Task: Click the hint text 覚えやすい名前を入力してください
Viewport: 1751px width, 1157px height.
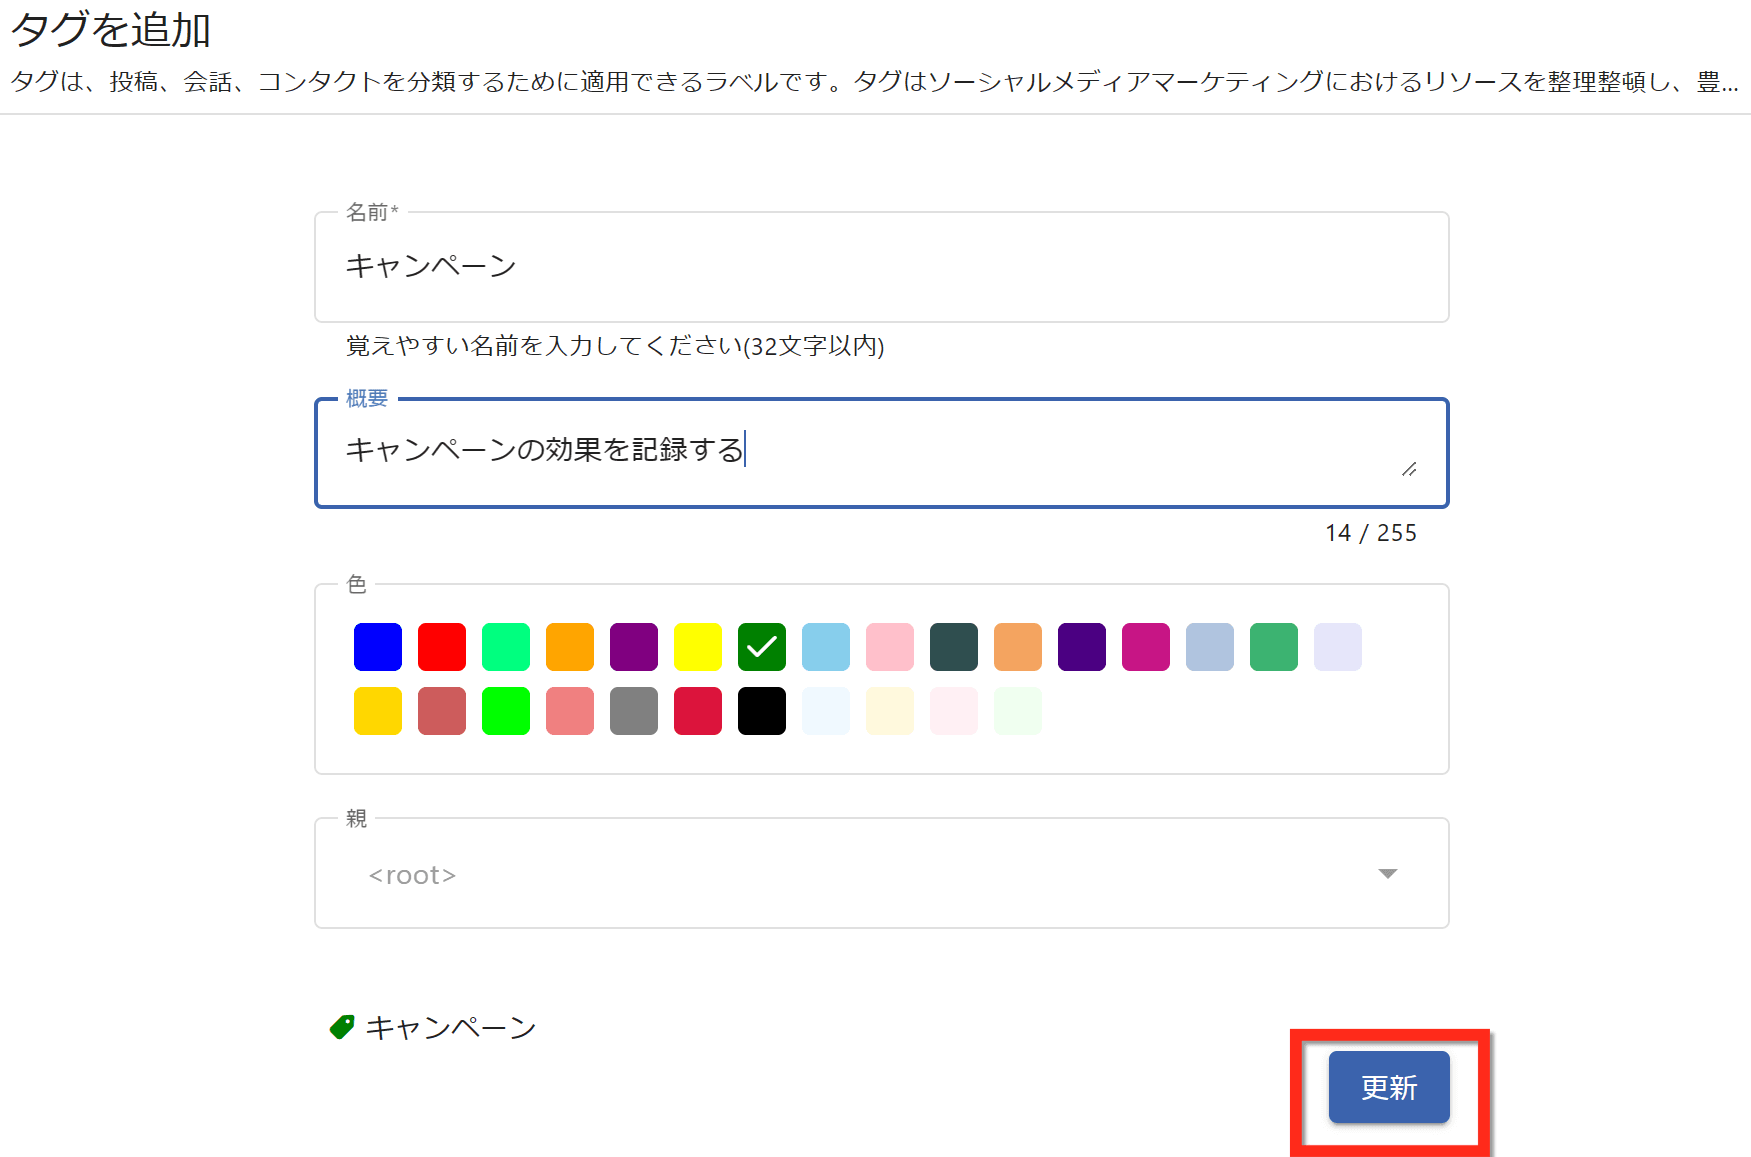Action: [615, 346]
